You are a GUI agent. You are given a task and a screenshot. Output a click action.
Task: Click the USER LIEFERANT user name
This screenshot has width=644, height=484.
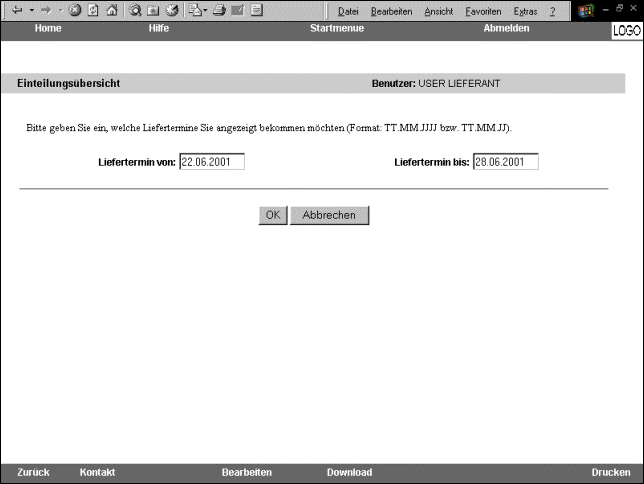(x=459, y=83)
